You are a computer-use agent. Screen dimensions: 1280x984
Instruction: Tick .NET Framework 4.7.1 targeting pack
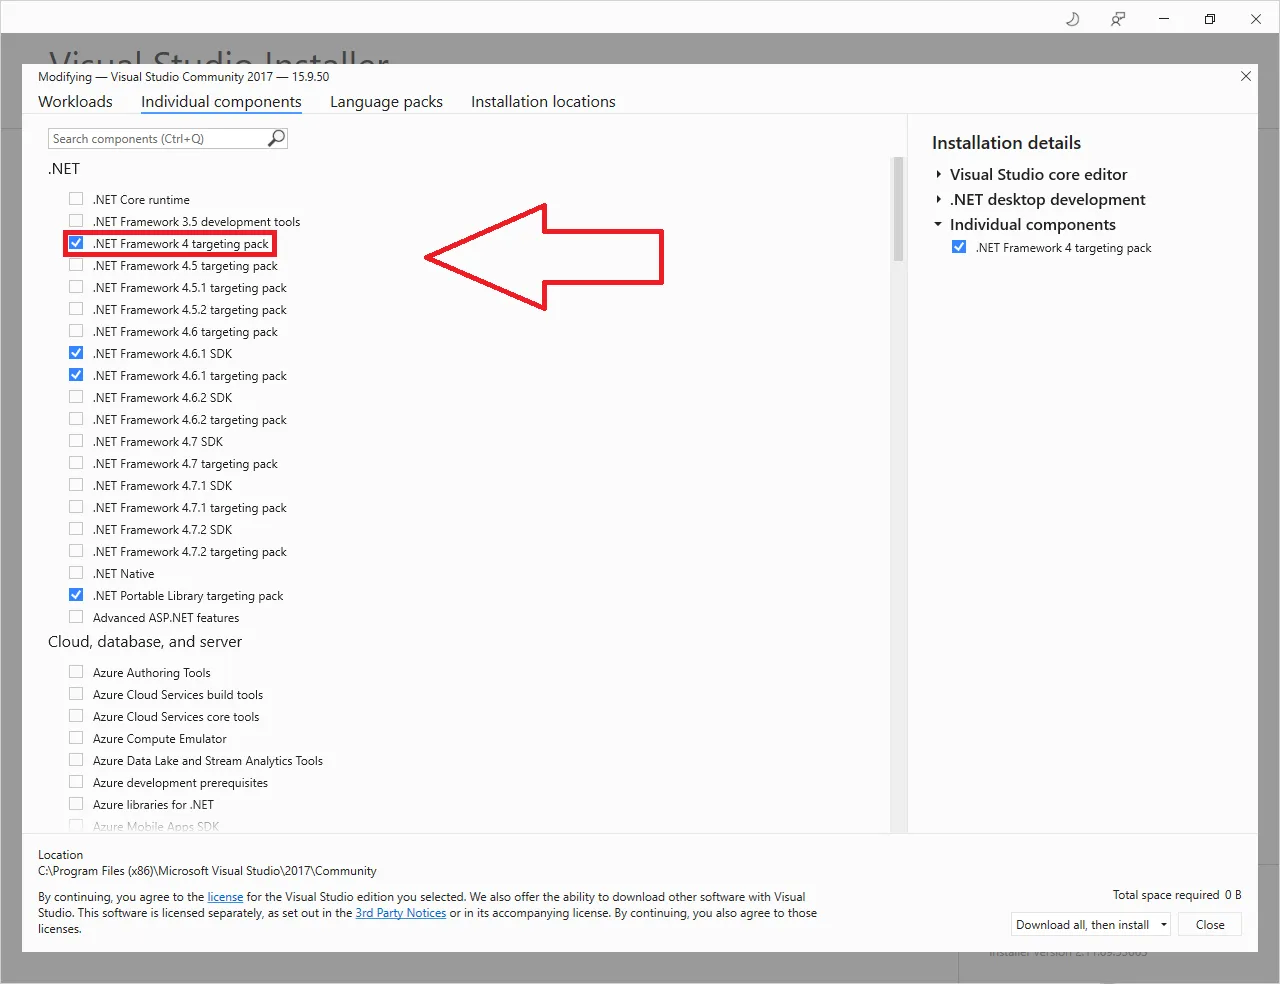76,507
